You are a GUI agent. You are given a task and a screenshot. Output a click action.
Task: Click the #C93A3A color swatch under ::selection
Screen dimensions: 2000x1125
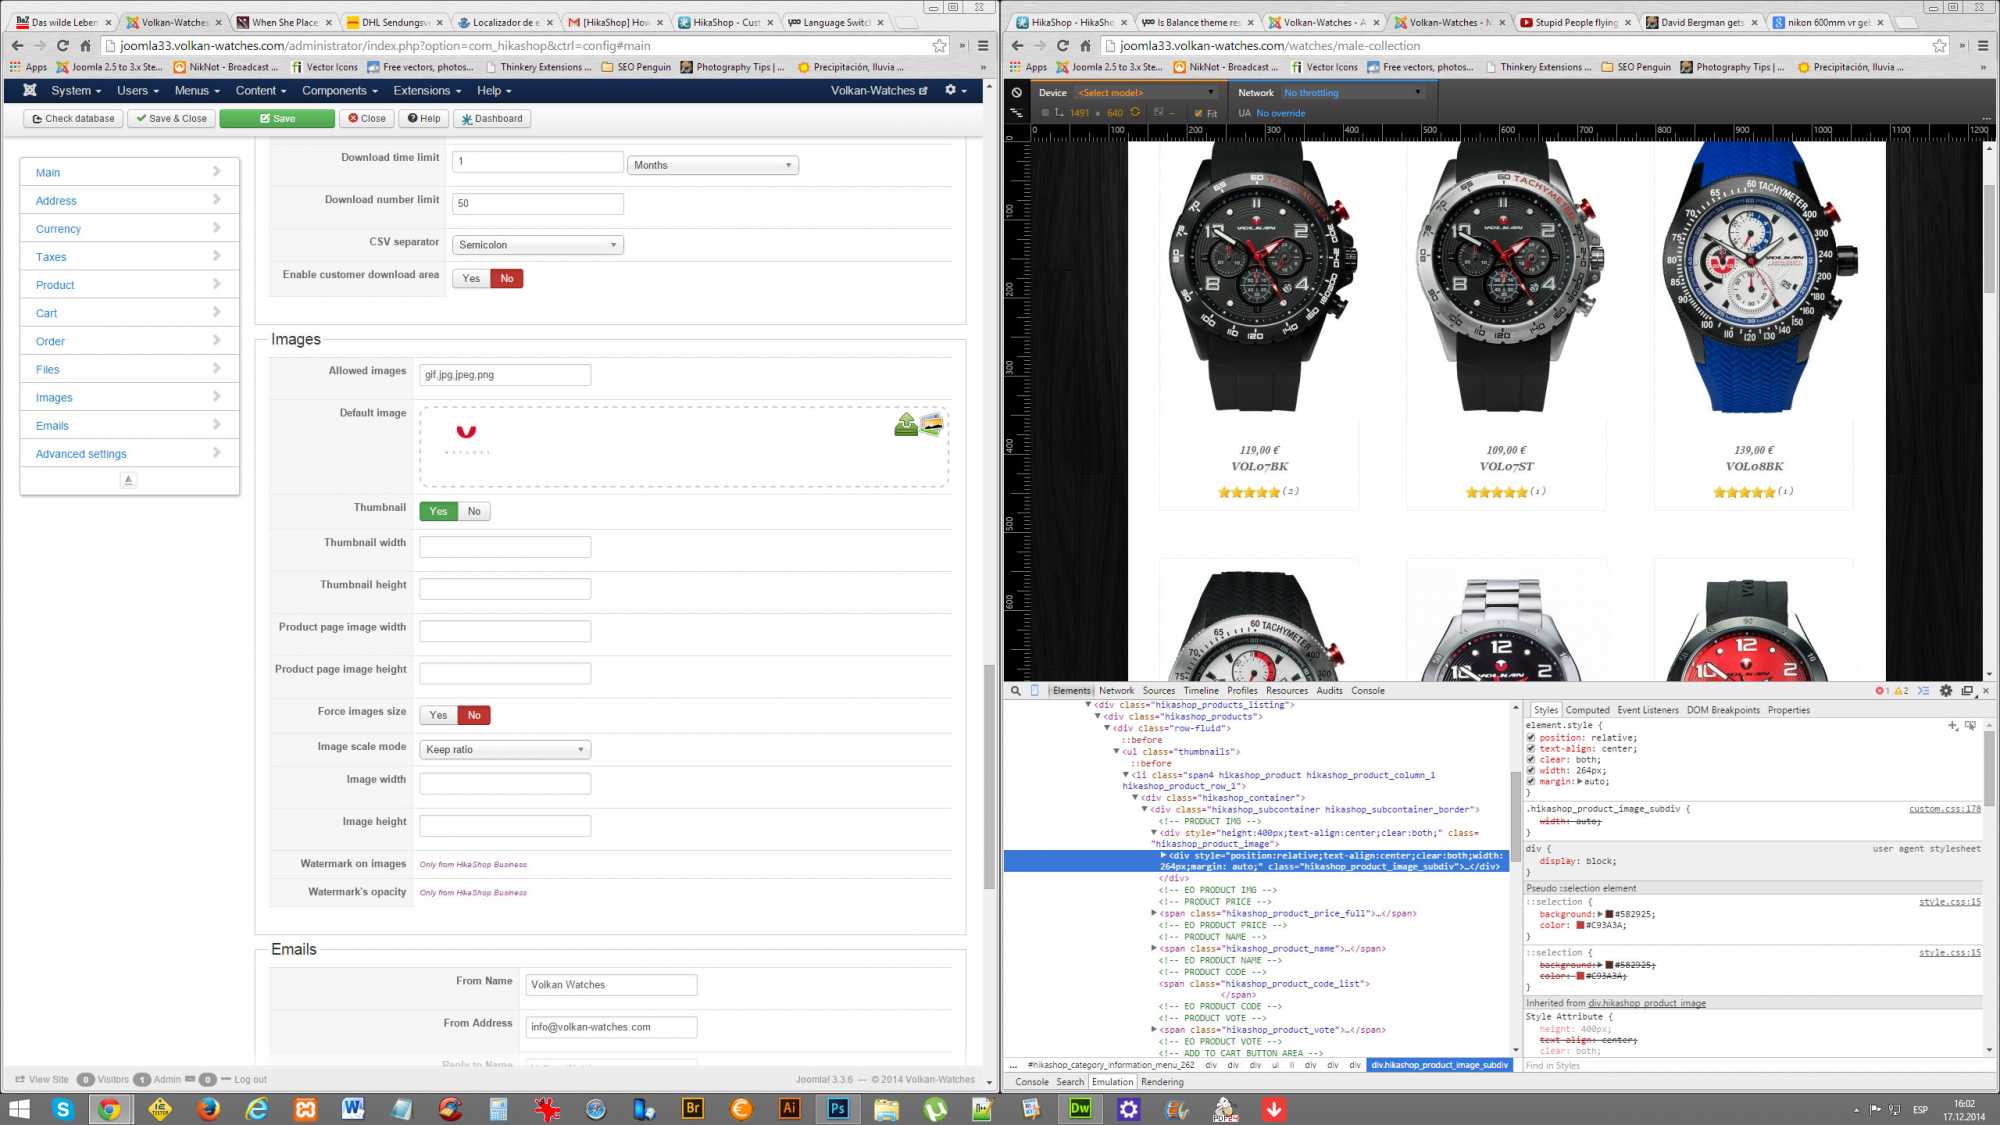1580,926
